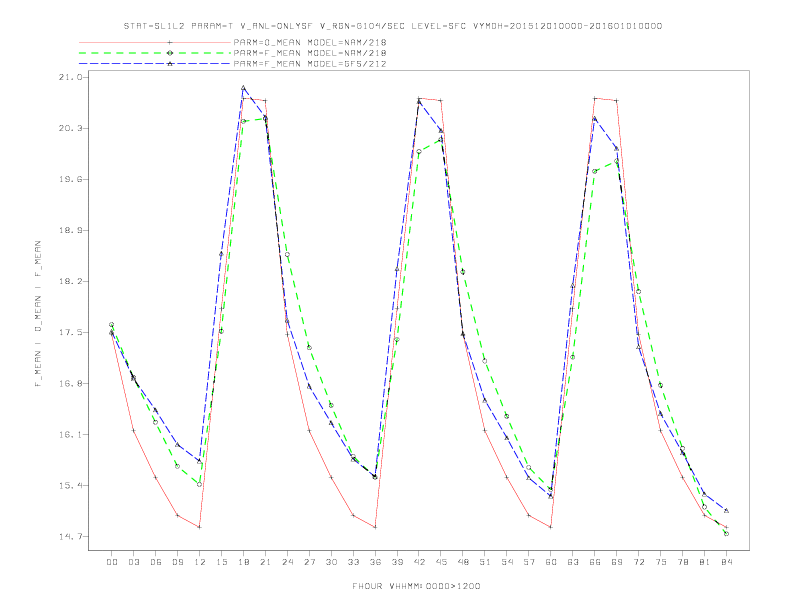Click the green dashed legend line sample

[155, 53]
